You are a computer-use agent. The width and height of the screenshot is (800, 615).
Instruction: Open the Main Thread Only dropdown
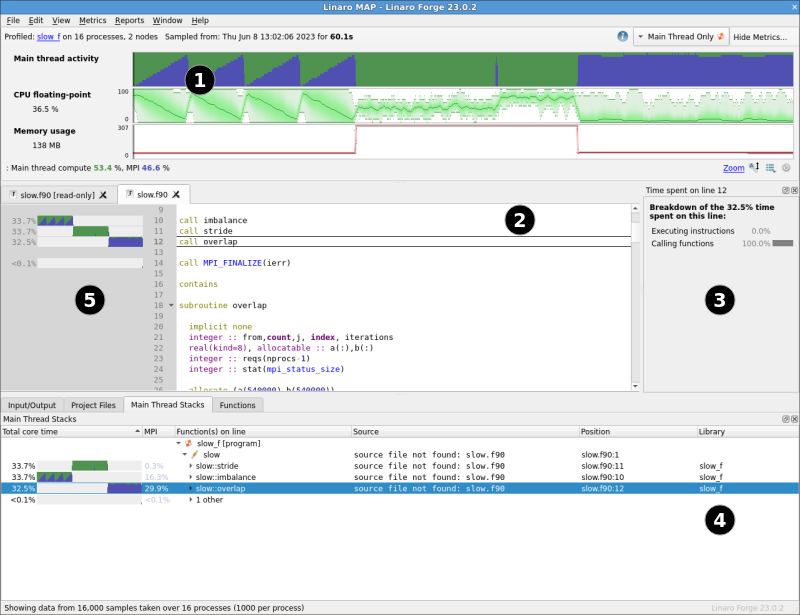(681, 37)
